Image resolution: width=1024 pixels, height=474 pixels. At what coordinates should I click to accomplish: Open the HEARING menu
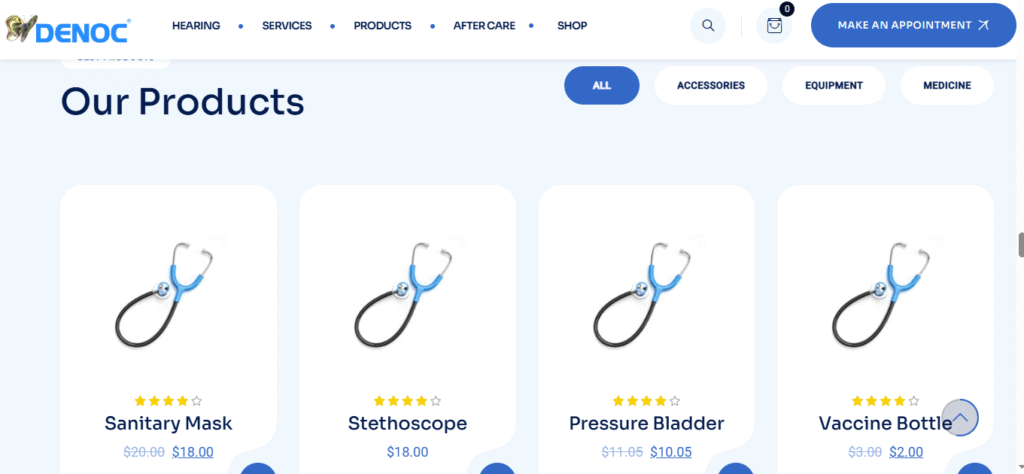[196, 26]
